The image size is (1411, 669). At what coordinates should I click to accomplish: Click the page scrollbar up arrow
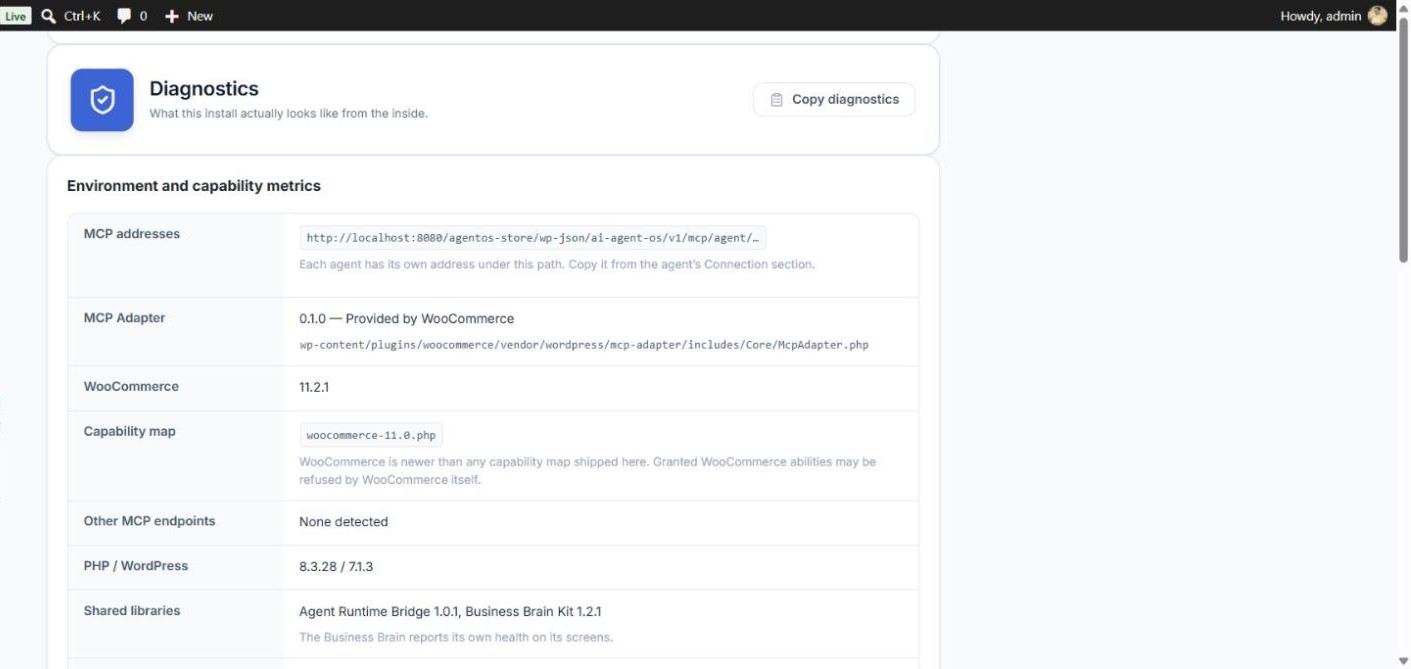tap(1403, 8)
